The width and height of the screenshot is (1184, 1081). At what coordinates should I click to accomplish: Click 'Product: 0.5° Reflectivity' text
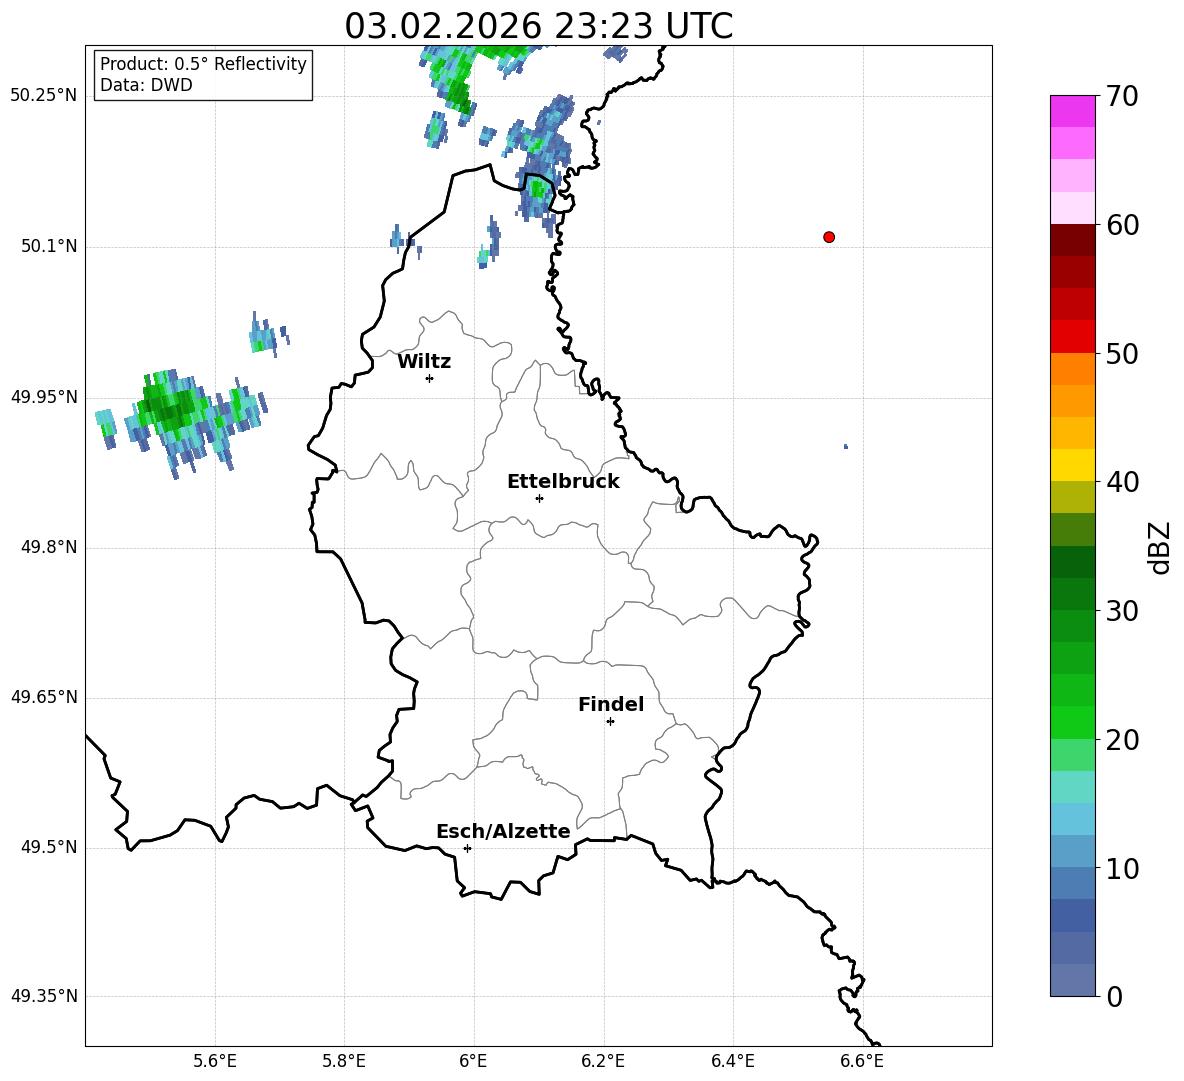203,63
